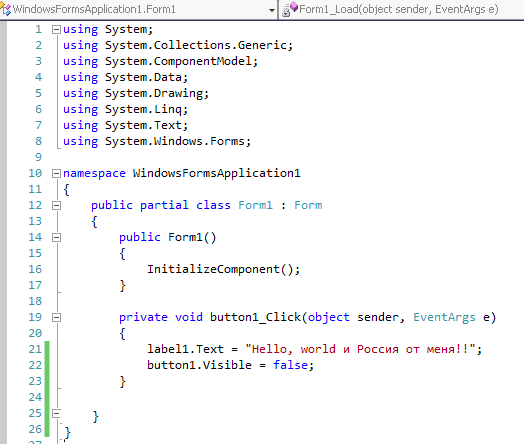Collapse the button1_Click method block
This screenshot has width=525, height=444.
coord(56,317)
